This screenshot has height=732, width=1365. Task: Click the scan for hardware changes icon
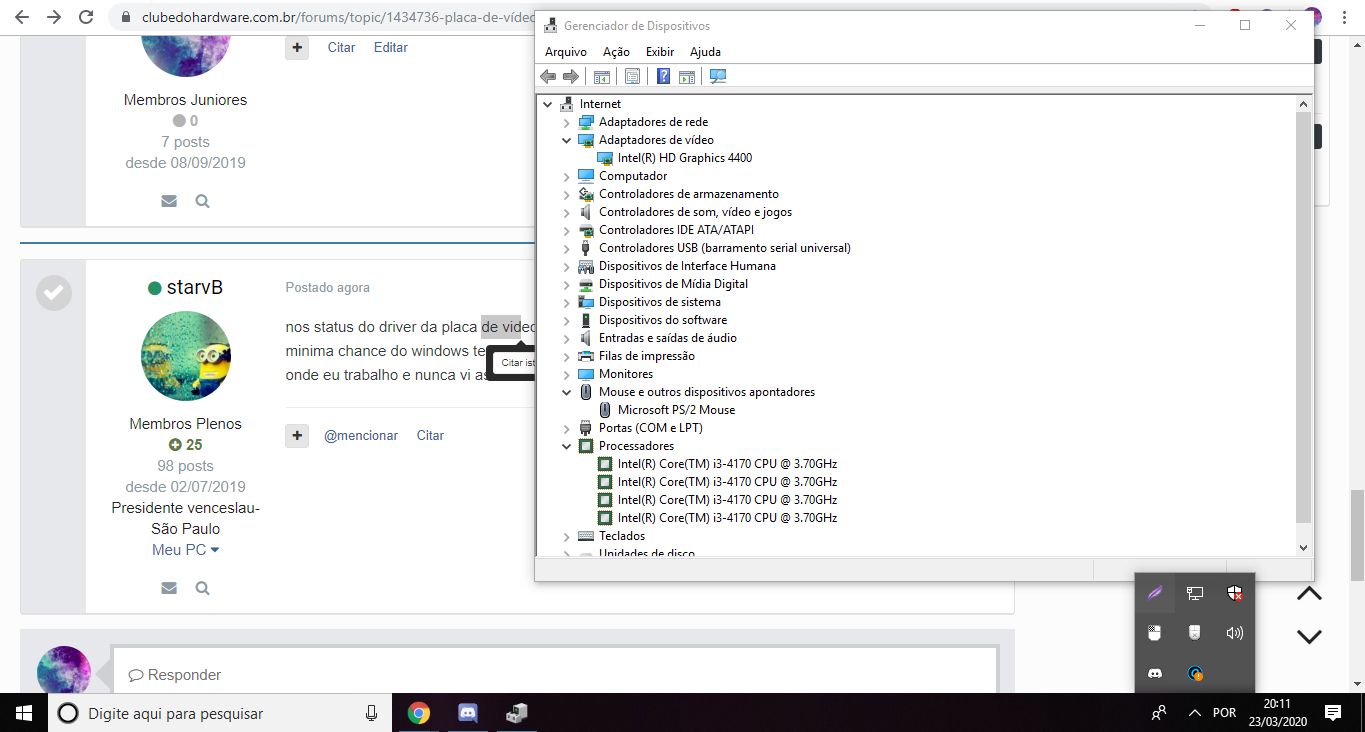pos(718,77)
